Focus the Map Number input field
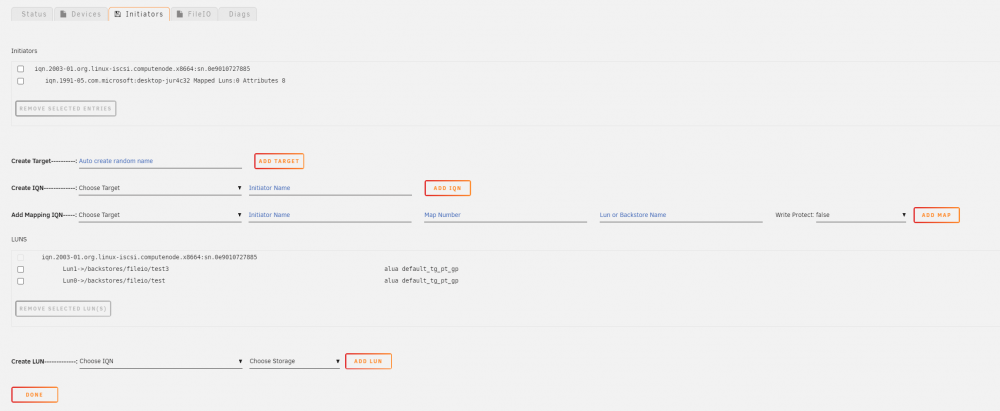Viewport: 1000px width, 411px height. [505, 215]
